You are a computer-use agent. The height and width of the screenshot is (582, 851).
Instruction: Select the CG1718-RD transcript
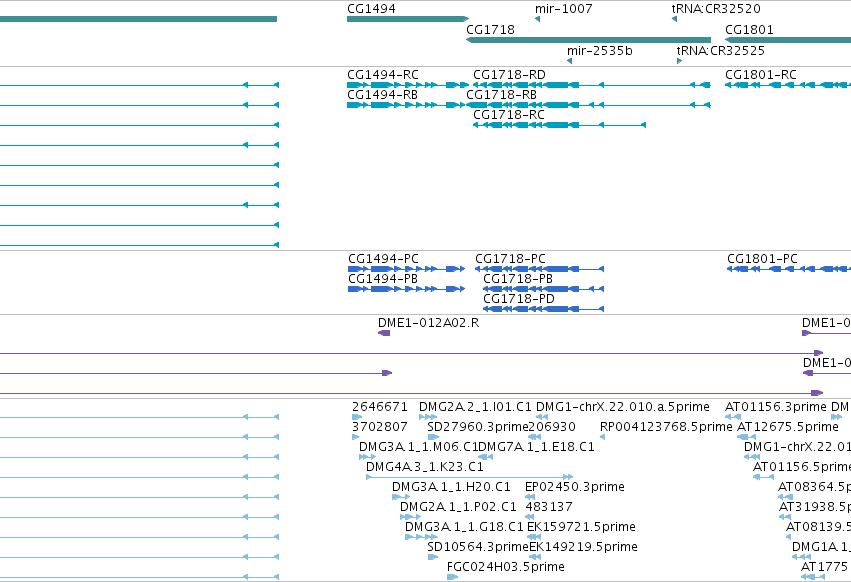pos(592,85)
